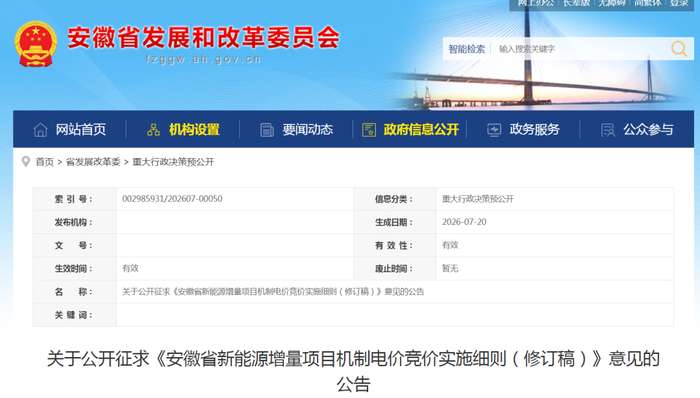Click the document icon beside 政府信息公开
Viewport: 700px width, 398px height.
(369, 130)
